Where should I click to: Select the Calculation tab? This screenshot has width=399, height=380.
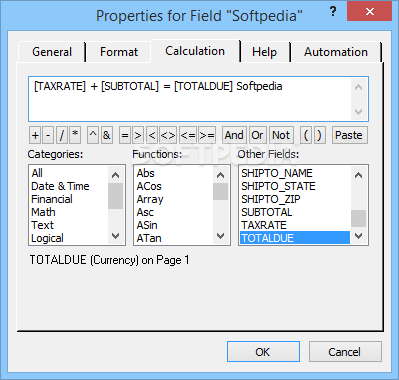(x=195, y=51)
